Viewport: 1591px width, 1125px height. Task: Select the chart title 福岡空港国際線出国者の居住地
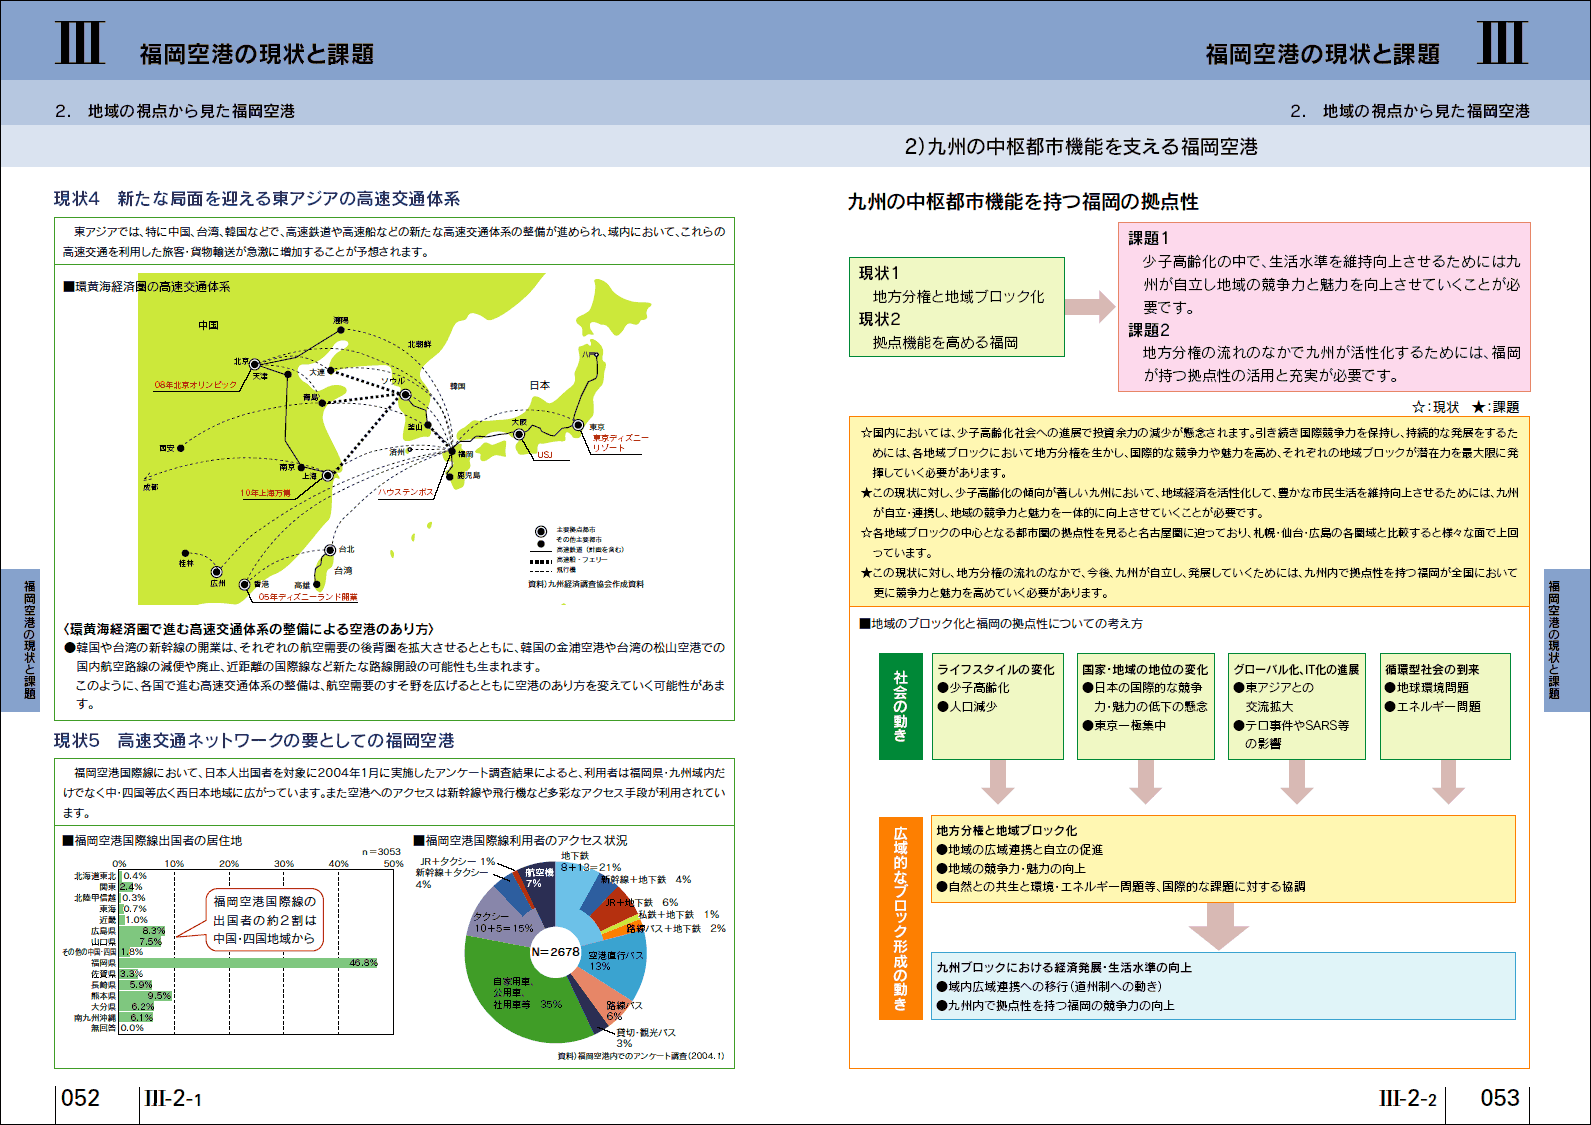click(152, 841)
